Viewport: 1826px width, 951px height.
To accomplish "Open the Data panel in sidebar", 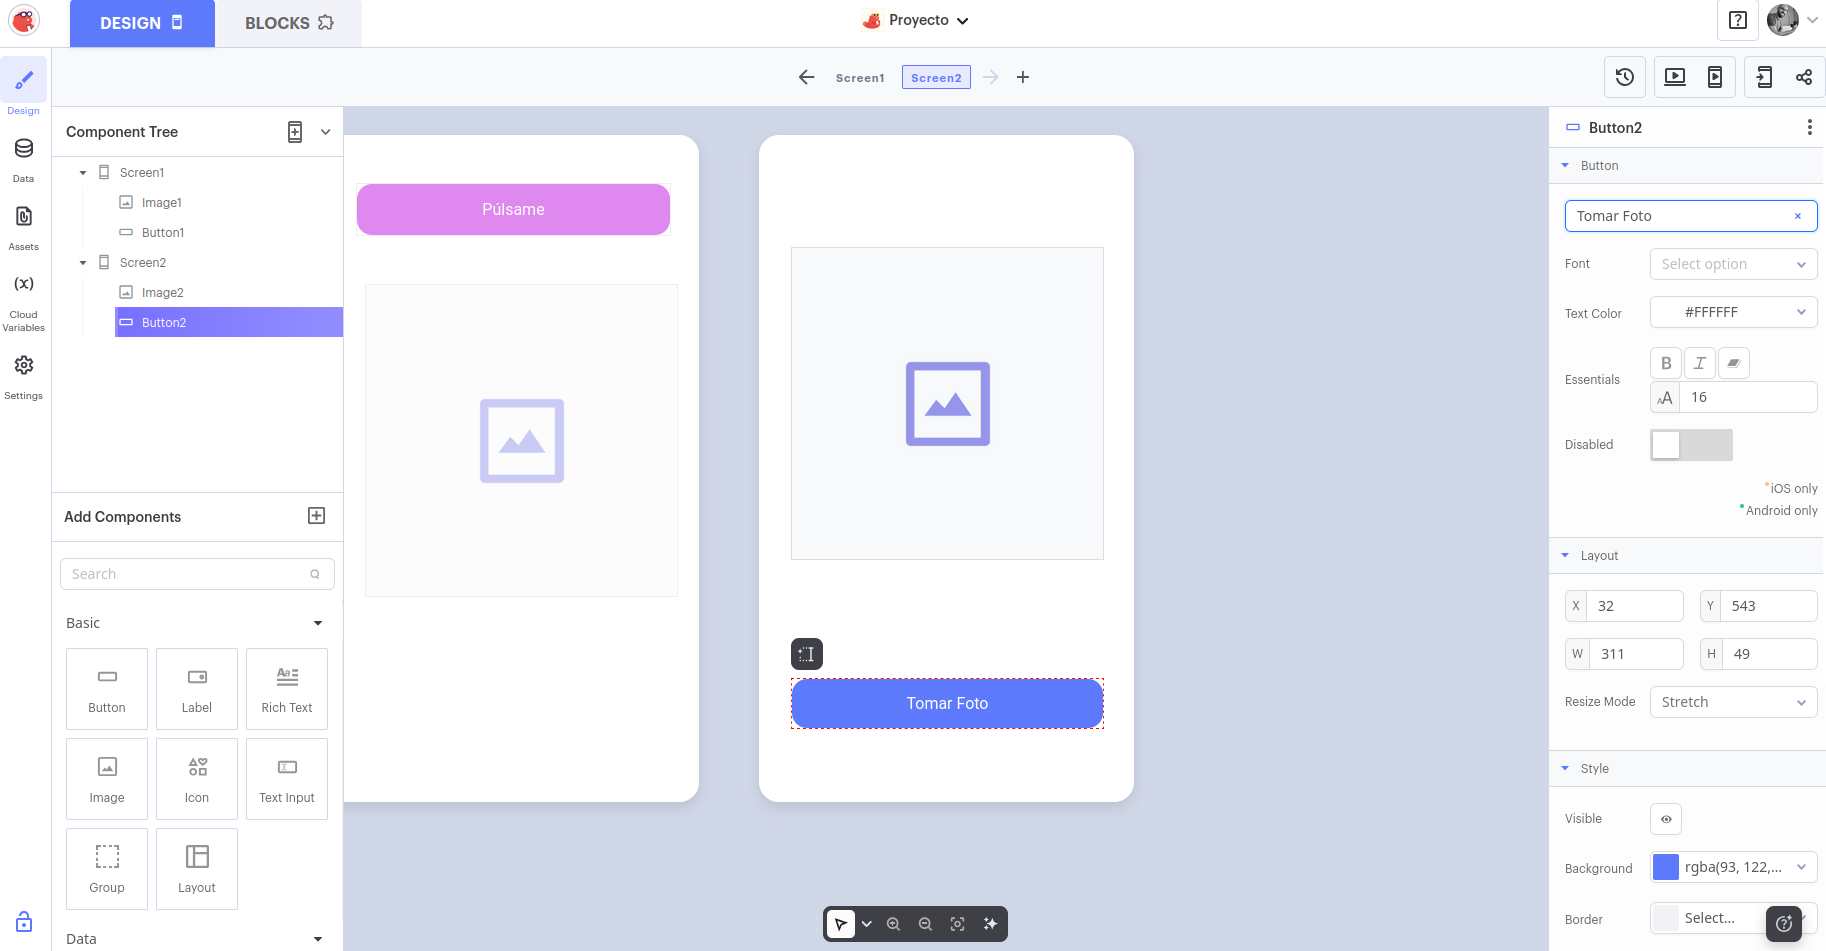I will click(24, 158).
